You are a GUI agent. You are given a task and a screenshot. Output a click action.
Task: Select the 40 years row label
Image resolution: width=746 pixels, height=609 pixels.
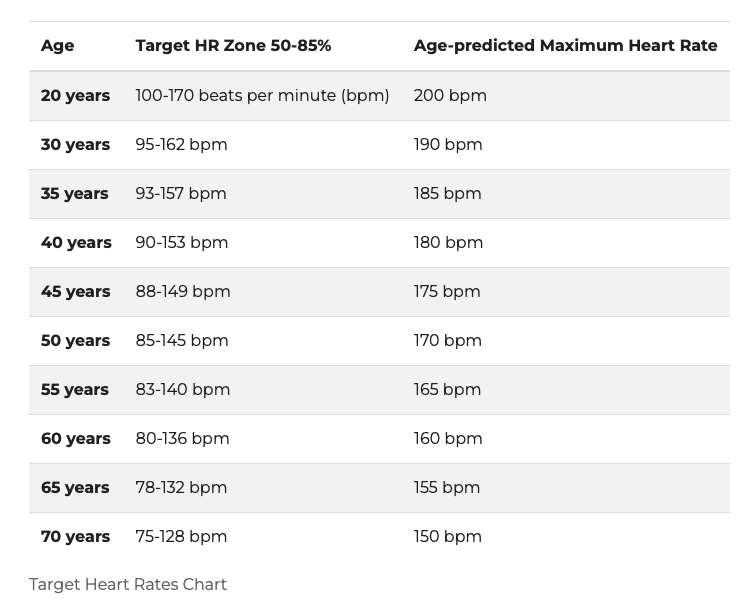coord(76,243)
